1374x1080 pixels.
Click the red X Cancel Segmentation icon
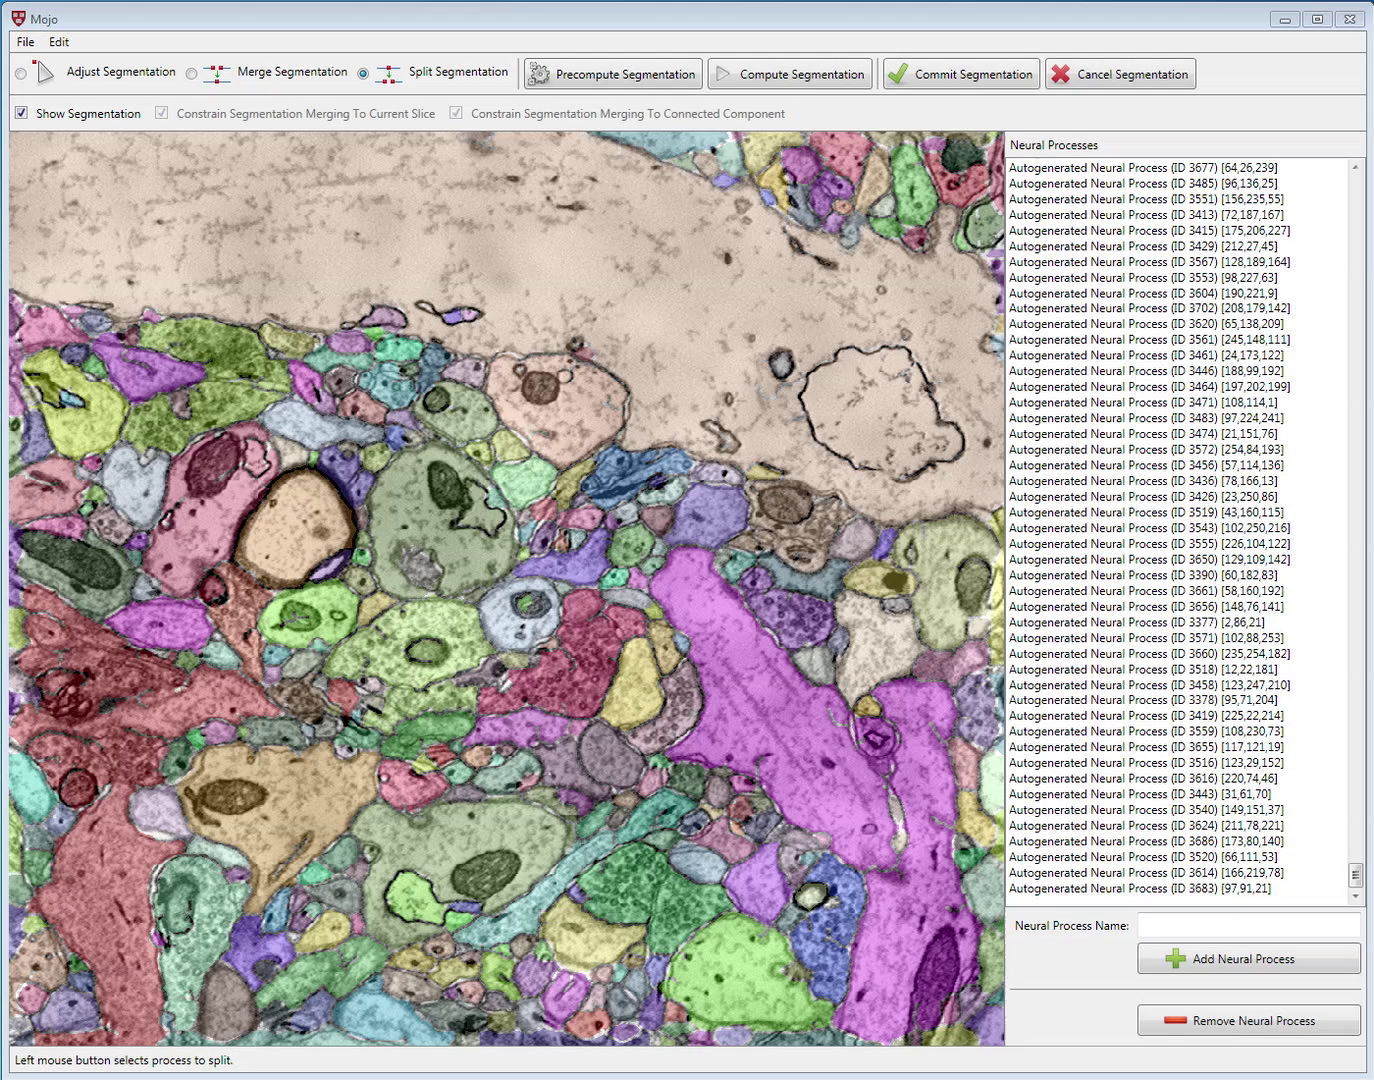click(1060, 74)
